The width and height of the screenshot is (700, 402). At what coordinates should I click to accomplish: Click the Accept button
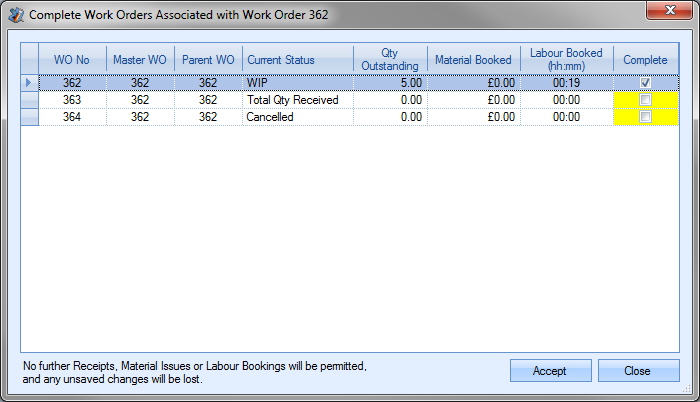(x=550, y=371)
